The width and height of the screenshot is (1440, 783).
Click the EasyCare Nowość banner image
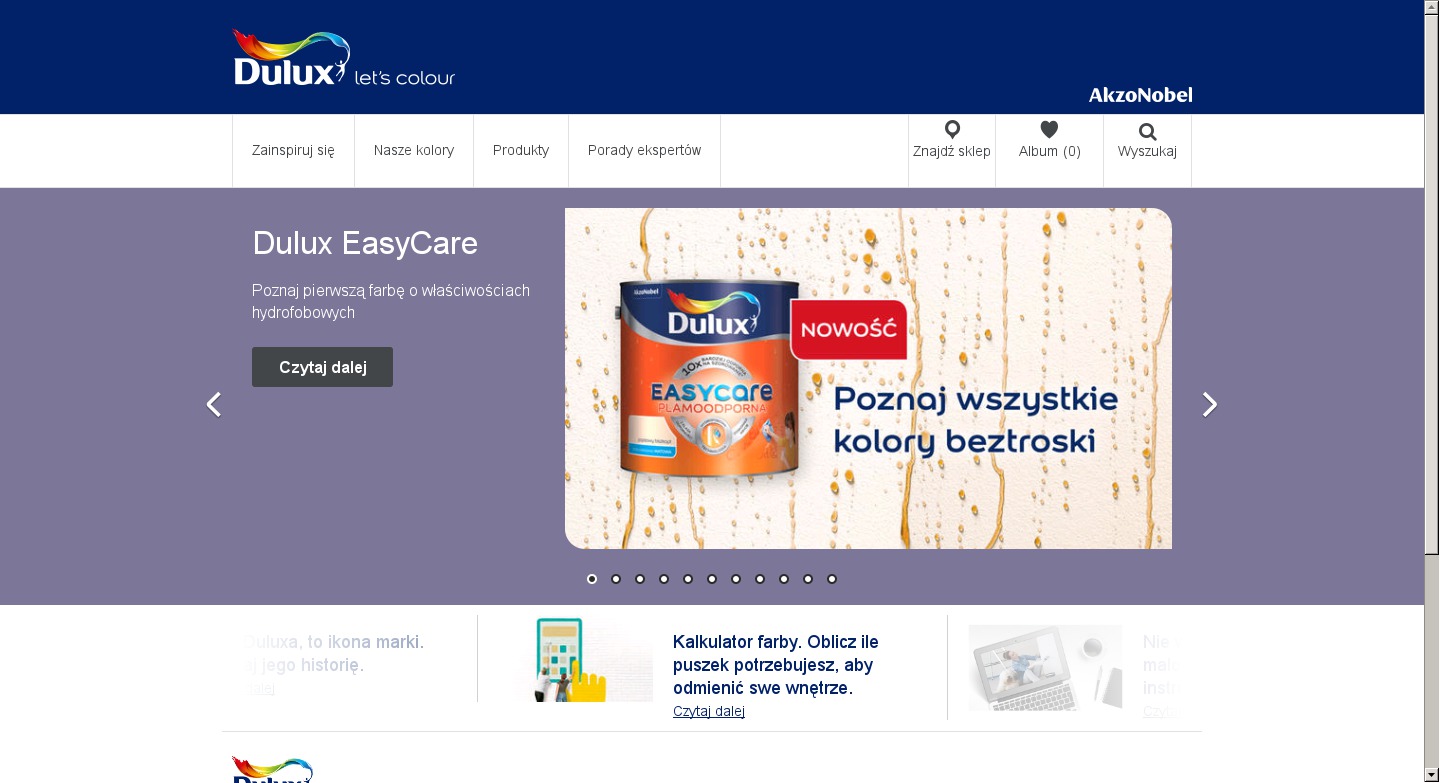(868, 378)
